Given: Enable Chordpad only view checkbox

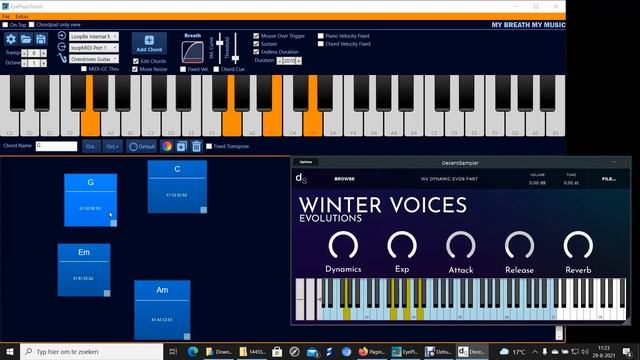Looking at the screenshot, I should tap(32, 25).
